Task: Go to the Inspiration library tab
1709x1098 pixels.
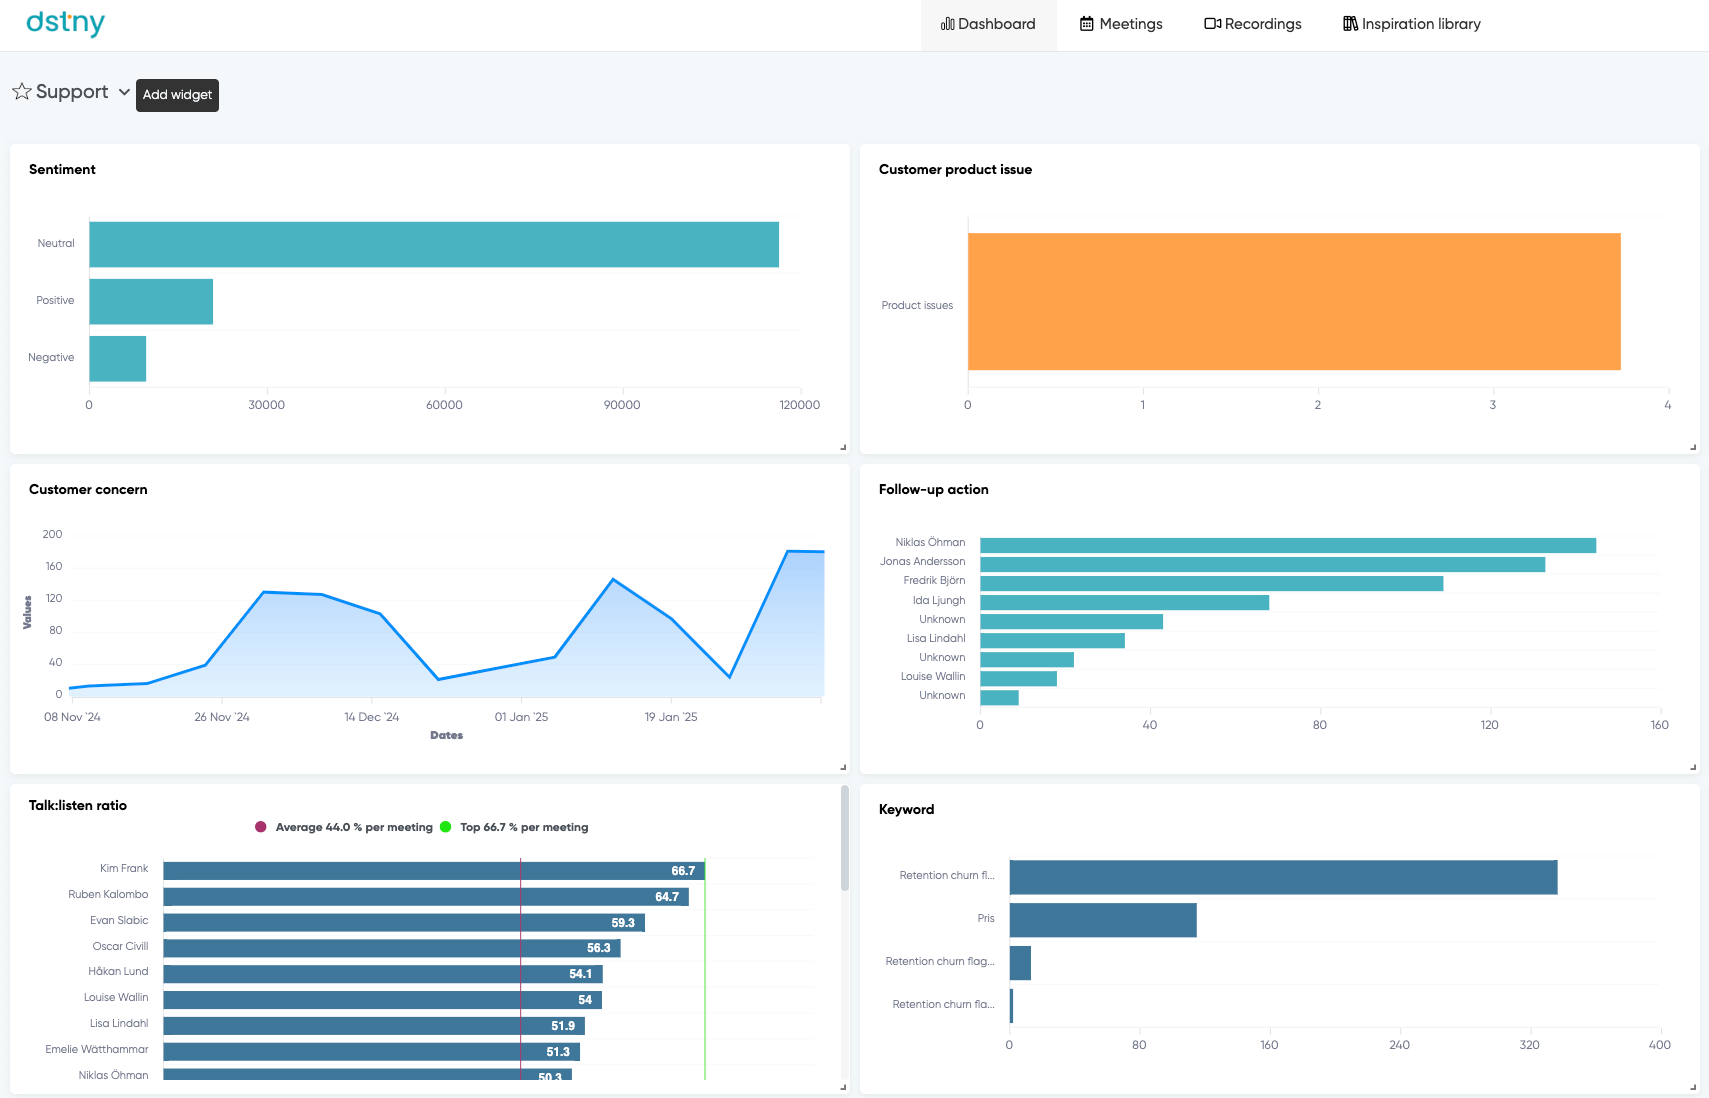Action: [1411, 24]
